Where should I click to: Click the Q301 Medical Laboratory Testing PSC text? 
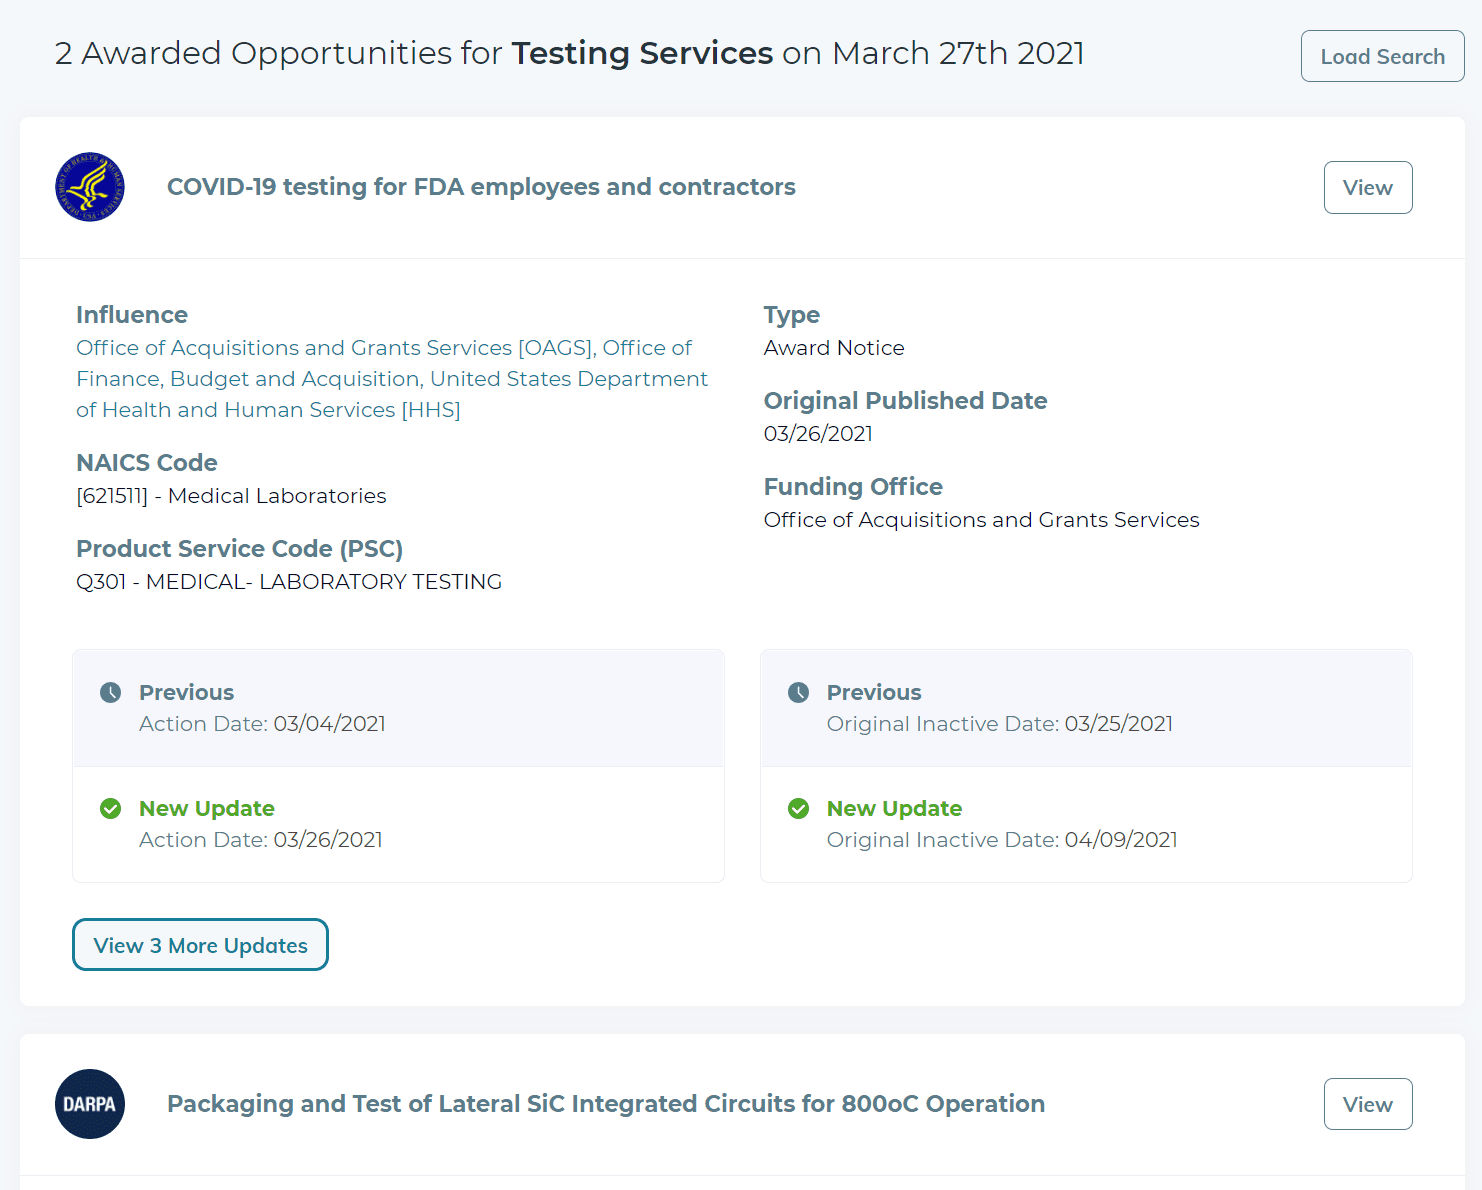(x=289, y=582)
